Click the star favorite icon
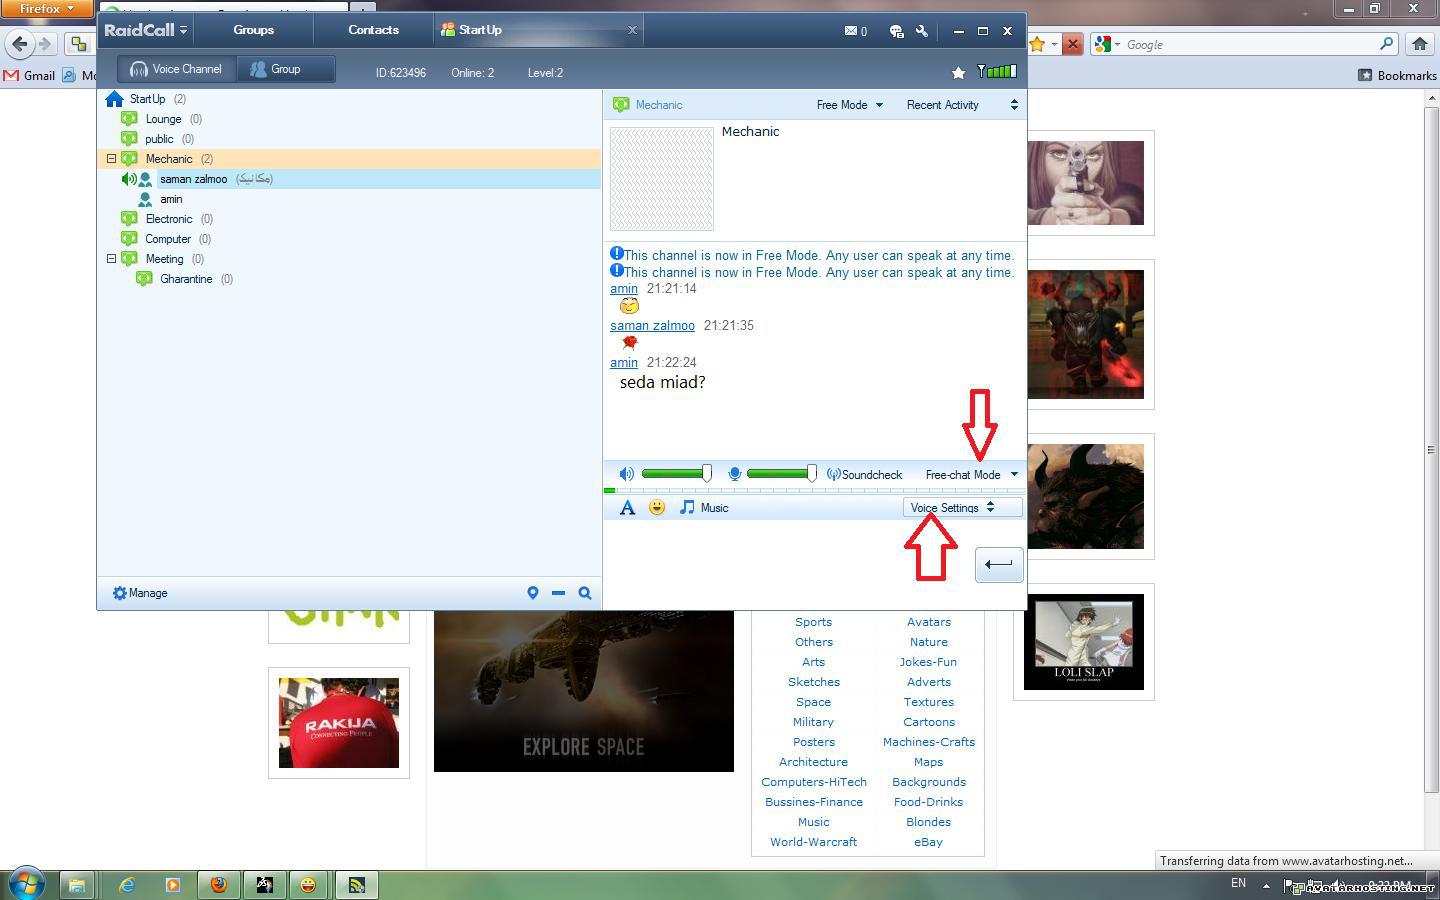Viewport: 1440px width, 900px height. coord(958,71)
